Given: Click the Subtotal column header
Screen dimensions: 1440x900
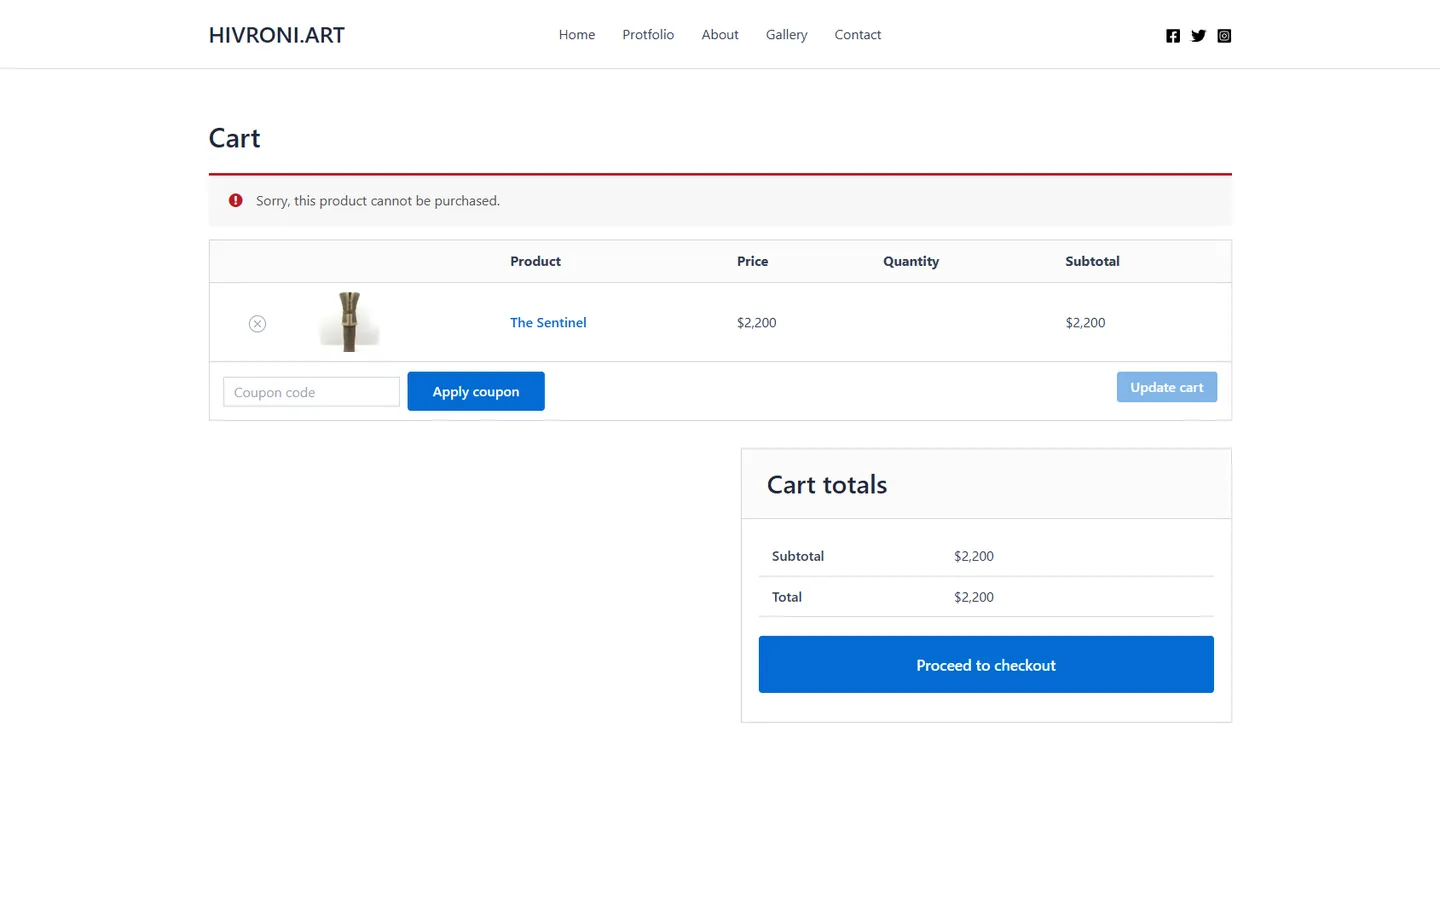Looking at the screenshot, I should click(x=1092, y=262).
